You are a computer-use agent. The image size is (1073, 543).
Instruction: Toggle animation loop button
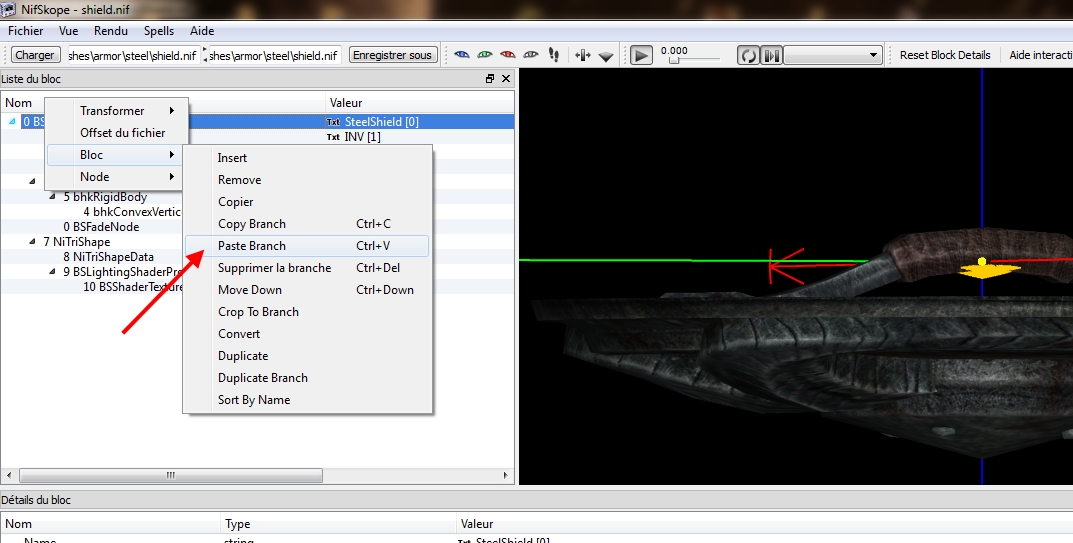747,55
